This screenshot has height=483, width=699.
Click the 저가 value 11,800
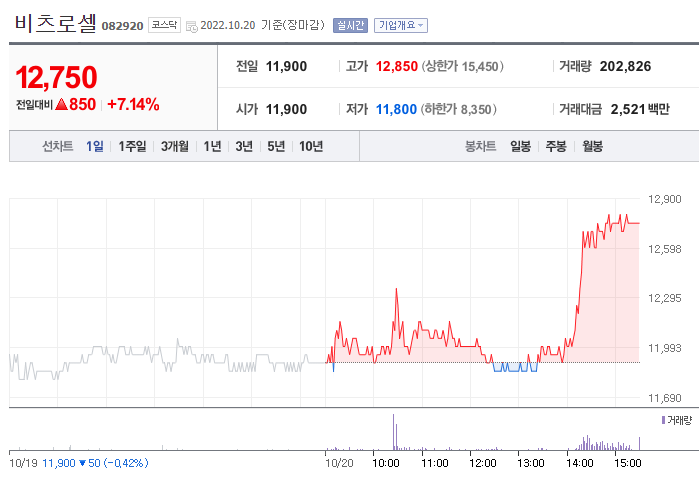click(396, 109)
